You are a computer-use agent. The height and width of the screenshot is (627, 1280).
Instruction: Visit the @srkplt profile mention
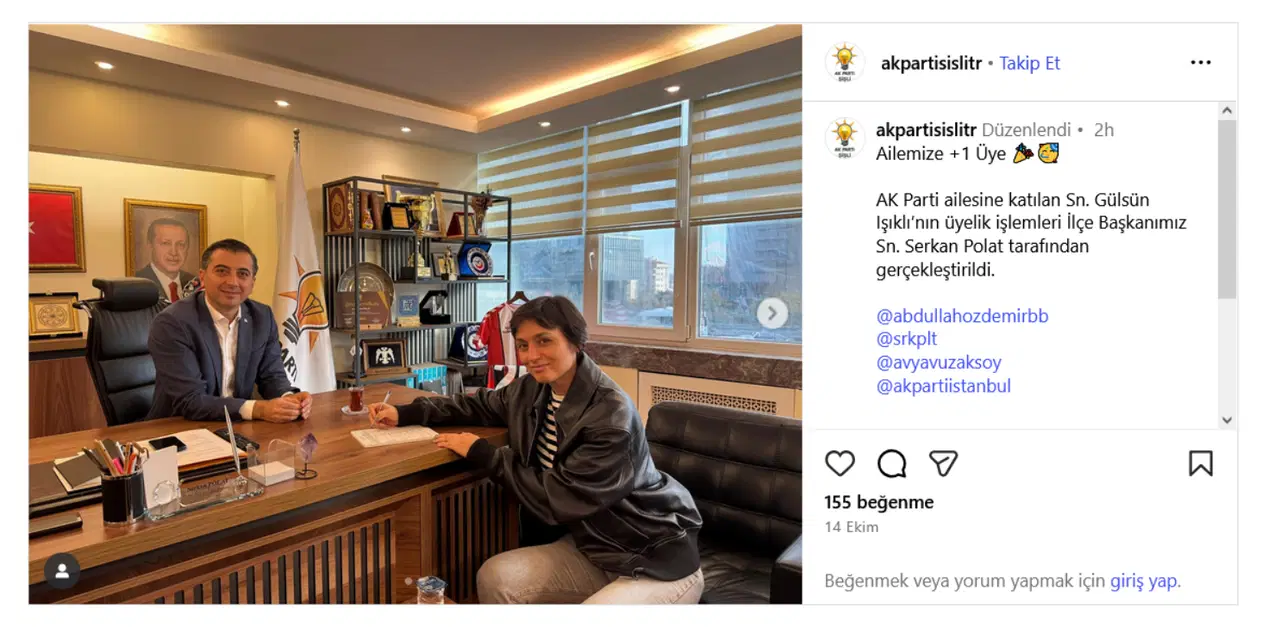tap(906, 339)
